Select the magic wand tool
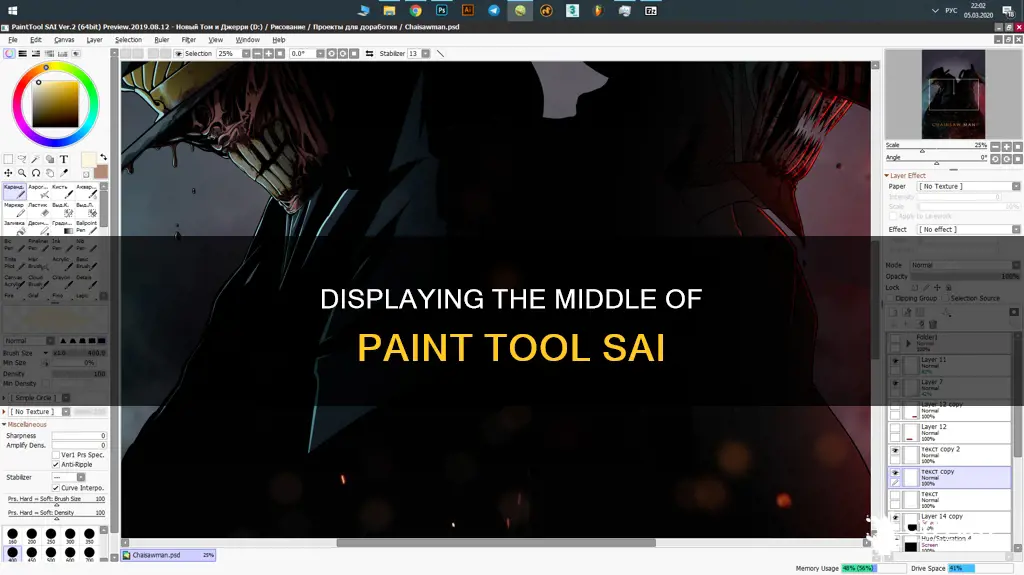 (35, 159)
